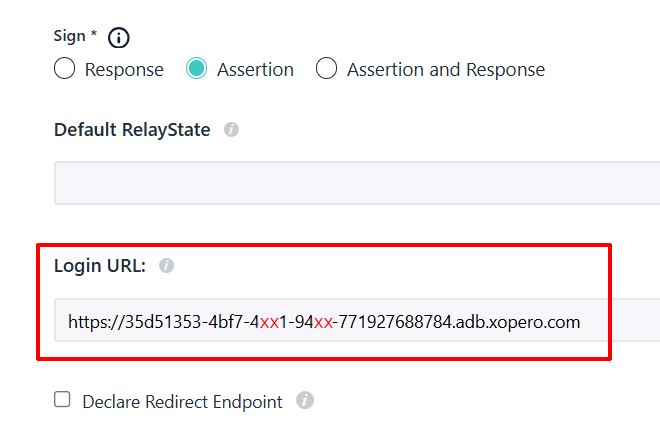
Task: Click the "Response" option label text
Action: [124, 70]
